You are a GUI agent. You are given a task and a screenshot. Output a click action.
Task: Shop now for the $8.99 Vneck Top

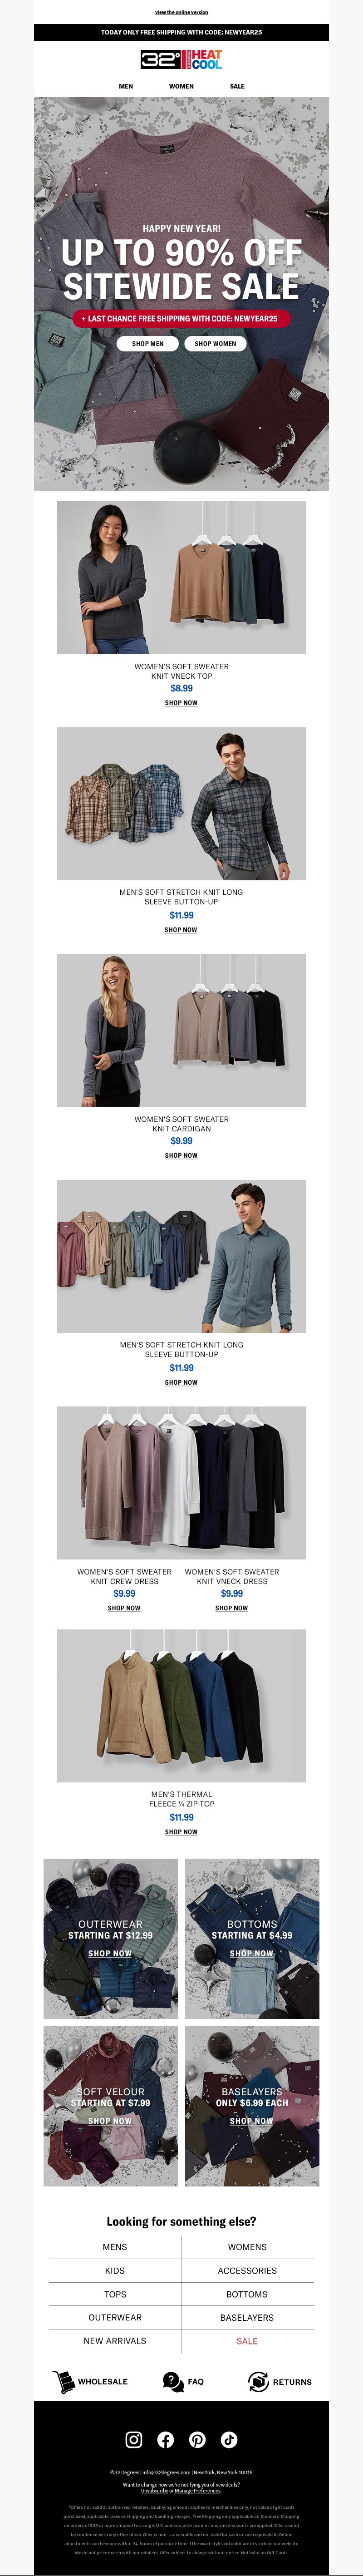[181, 703]
